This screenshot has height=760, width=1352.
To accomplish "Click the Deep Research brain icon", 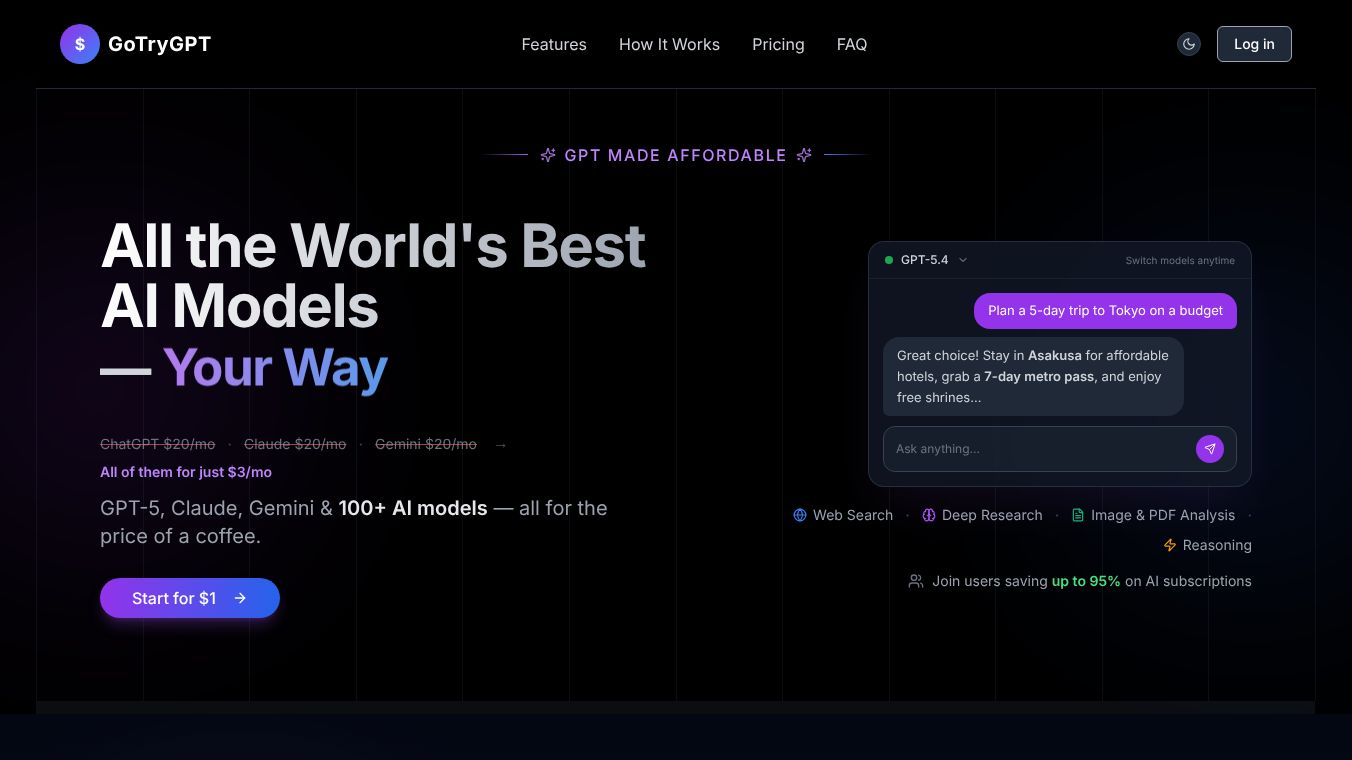I will point(929,515).
